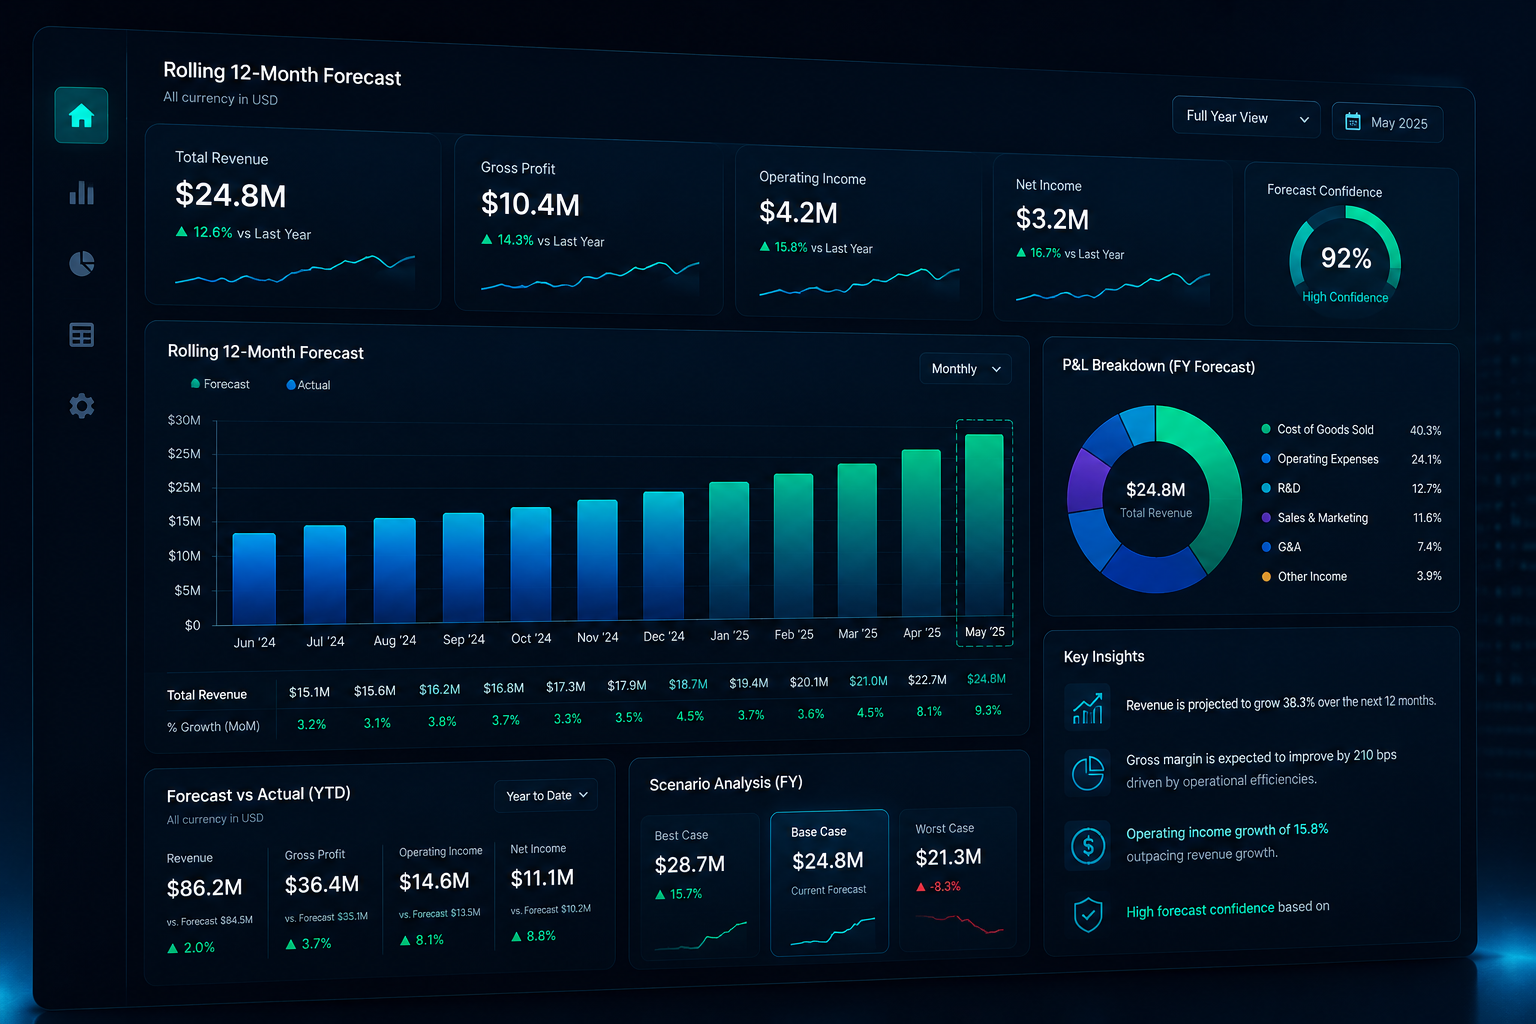Select the Jan '25 bar in chart

click(729, 550)
